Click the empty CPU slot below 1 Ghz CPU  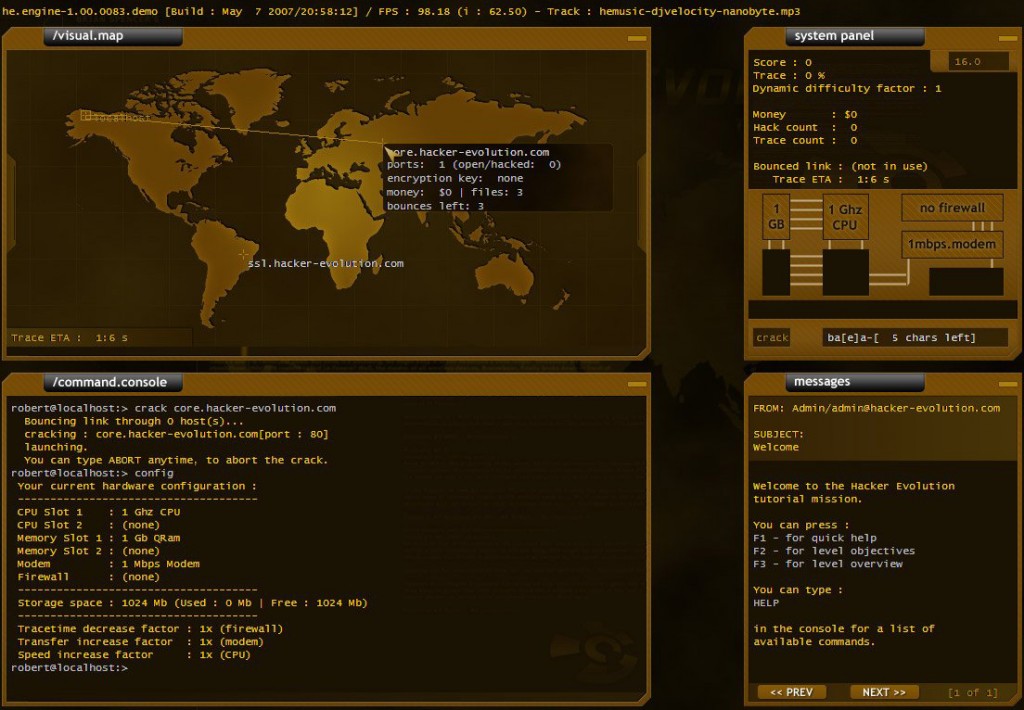click(x=845, y=272)
